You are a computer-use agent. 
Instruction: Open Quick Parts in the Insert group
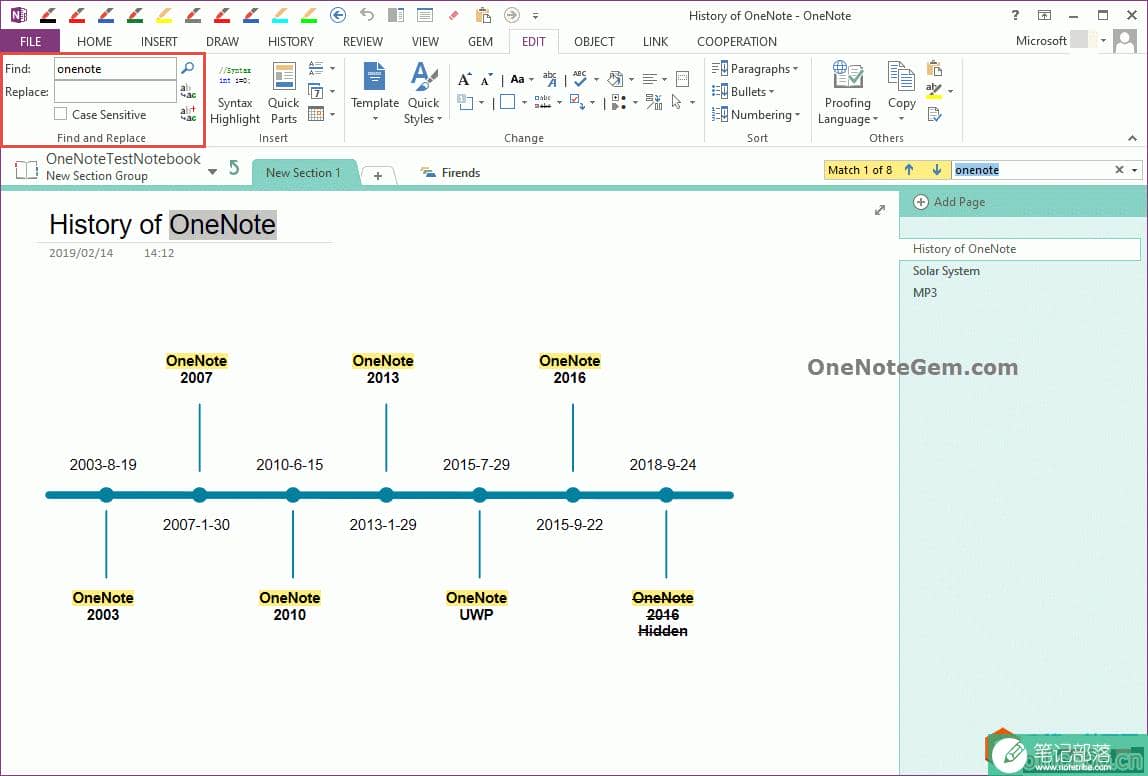point(283,94)
